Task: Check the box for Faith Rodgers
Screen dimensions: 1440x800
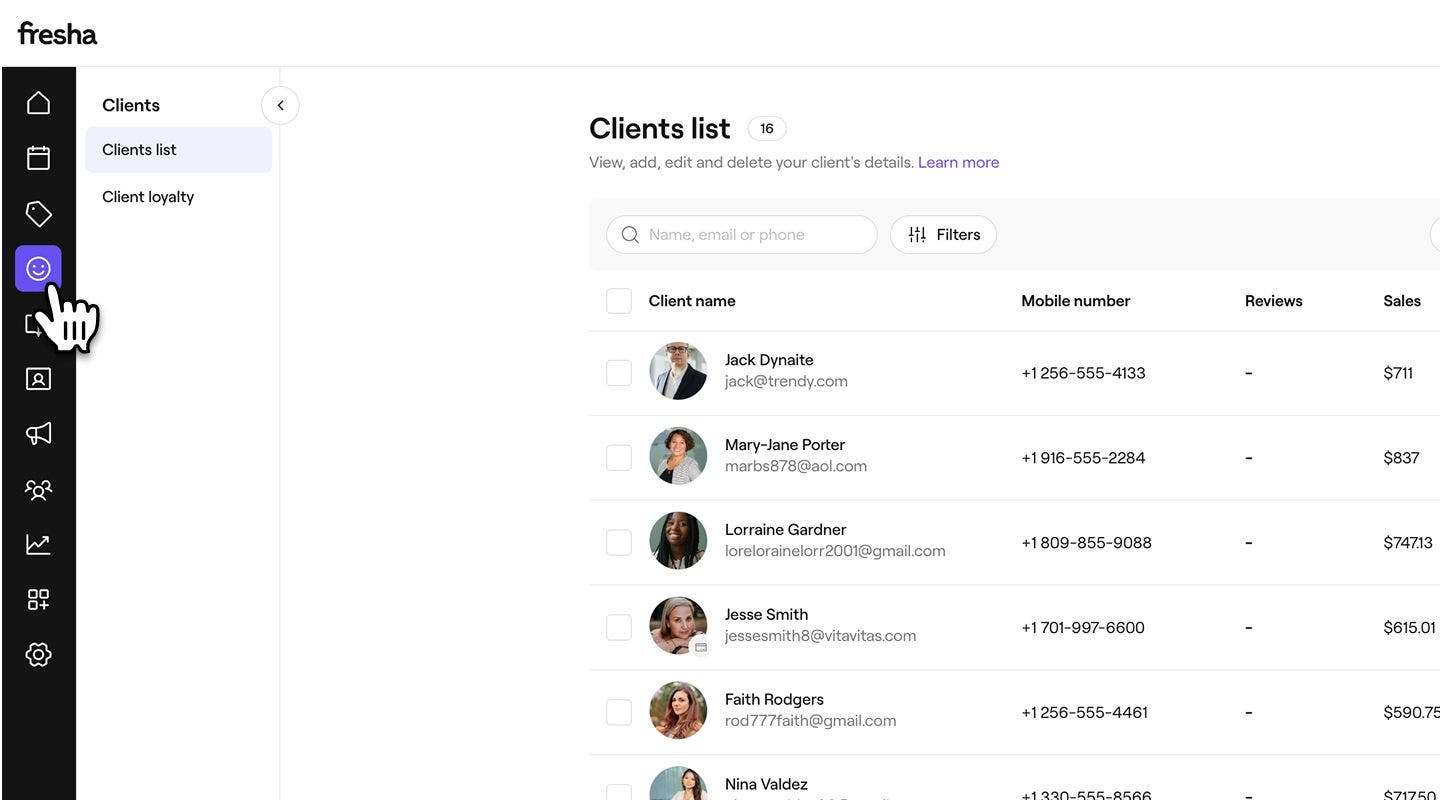Action: [x=619, y=713]
